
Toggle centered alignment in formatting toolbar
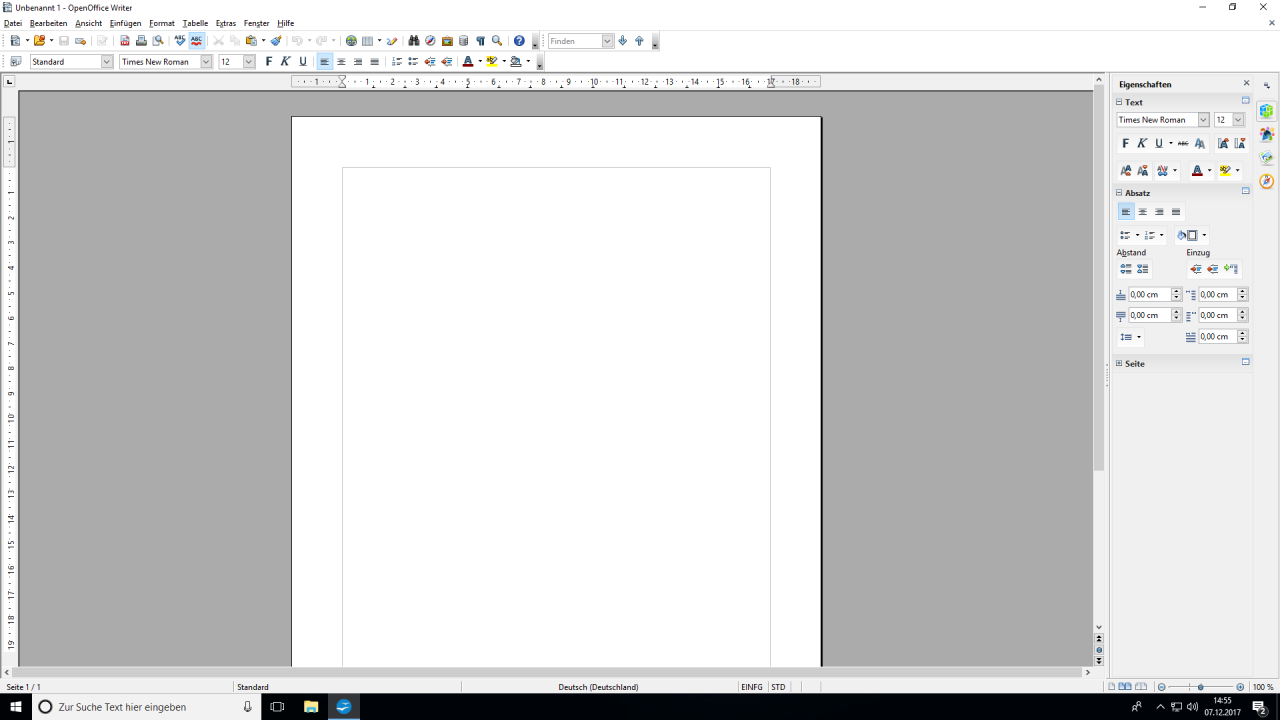pyautogui.click(x=341, y=61)
